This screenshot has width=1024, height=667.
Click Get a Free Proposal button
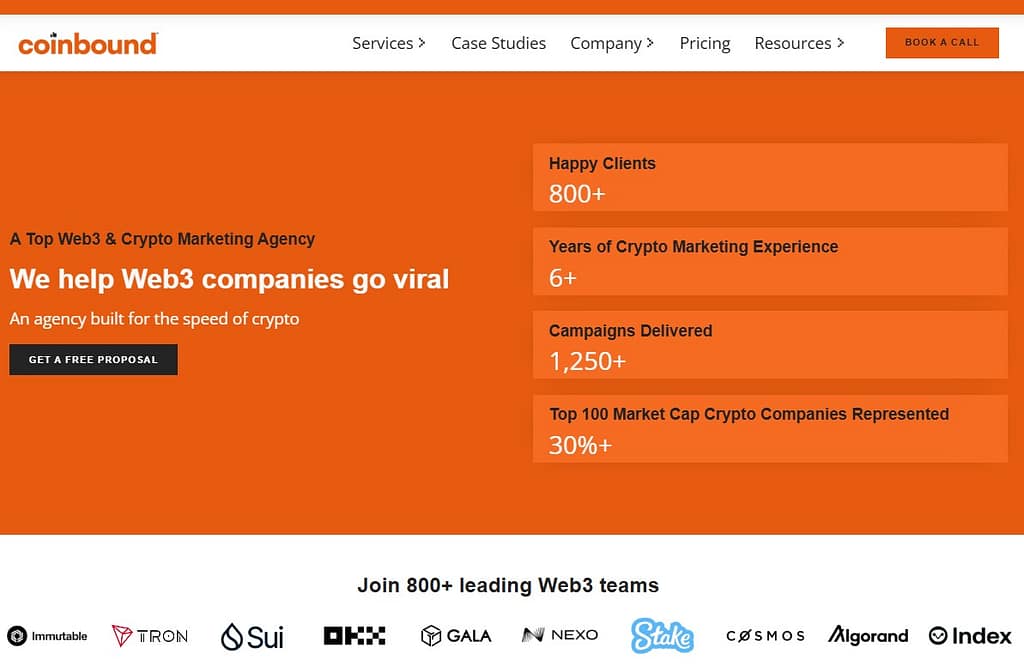pyautogui.click(x=93, y=360)
